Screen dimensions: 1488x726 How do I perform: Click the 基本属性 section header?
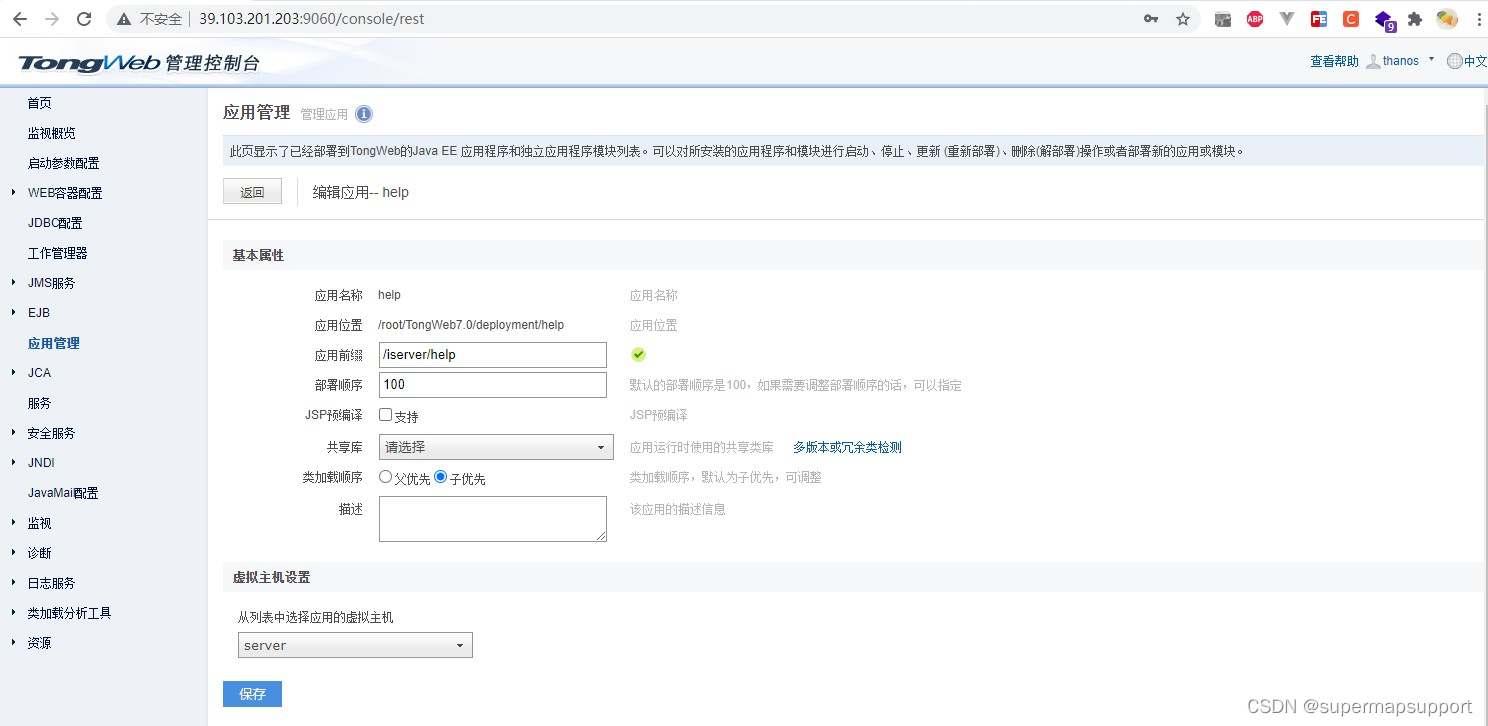coord(258,255)
